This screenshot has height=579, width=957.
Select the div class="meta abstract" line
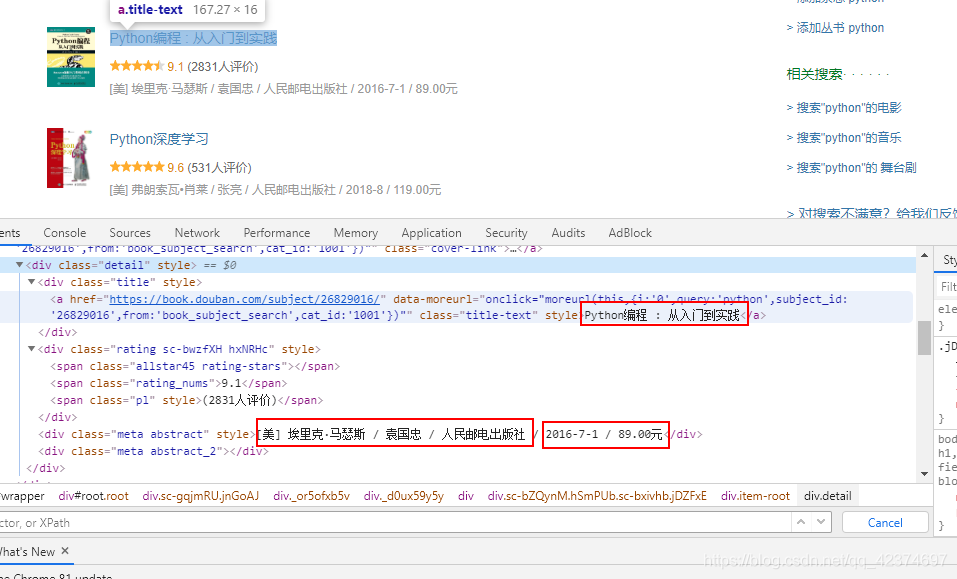[370, 434]
